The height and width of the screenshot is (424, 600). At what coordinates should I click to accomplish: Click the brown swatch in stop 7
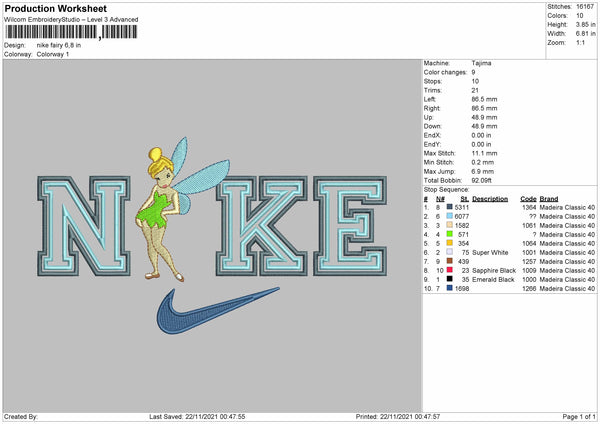pyautogui.click(x=450, y=261)
